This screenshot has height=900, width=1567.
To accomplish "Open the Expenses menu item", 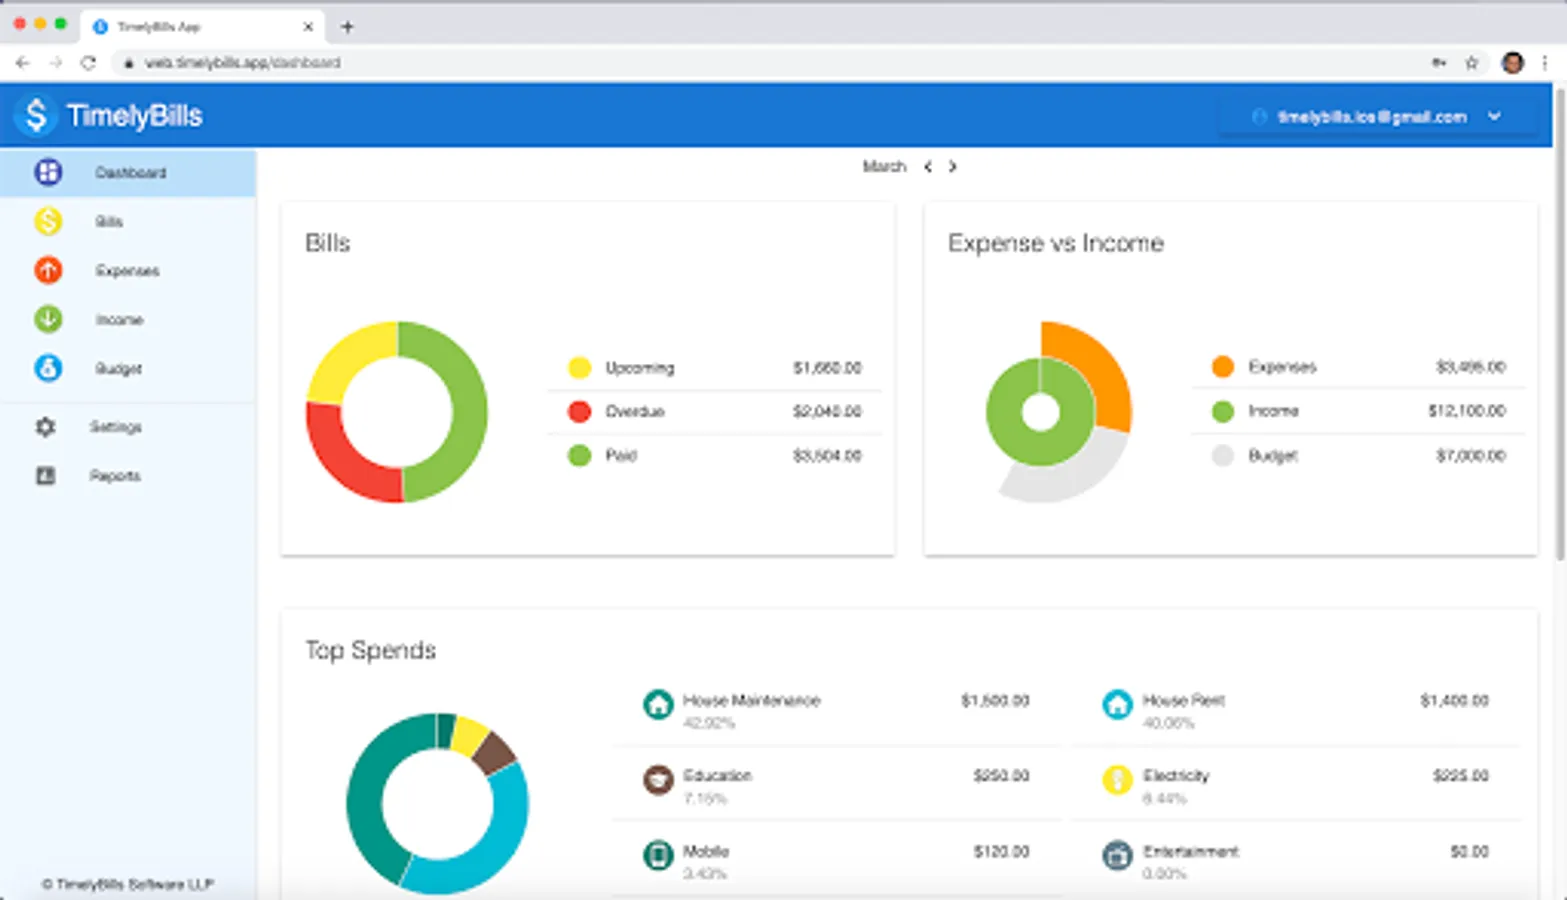I will point(127,271).
